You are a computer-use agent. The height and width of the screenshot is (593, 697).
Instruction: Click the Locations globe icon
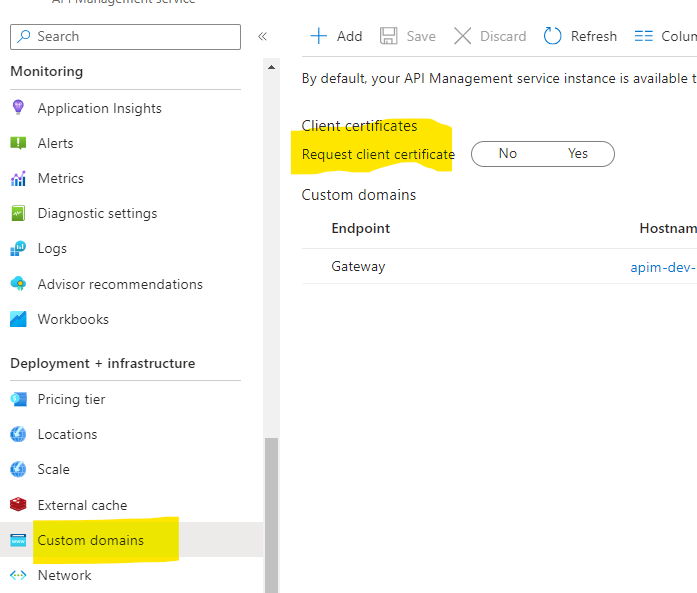18,434
